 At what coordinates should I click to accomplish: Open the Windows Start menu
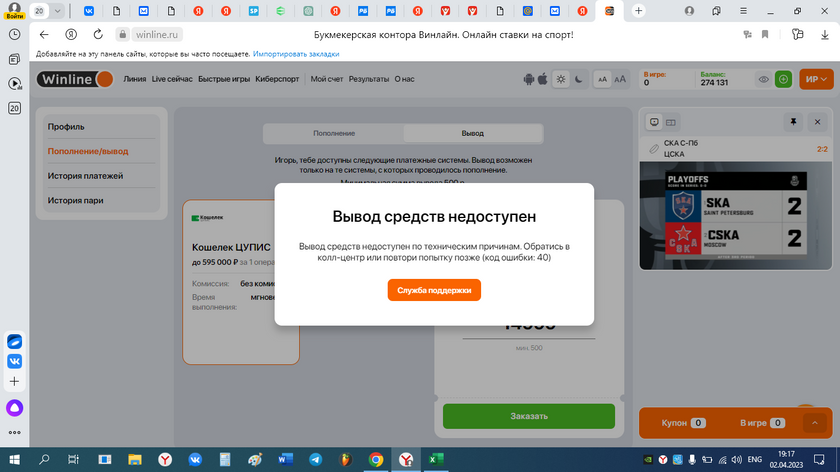coord(14,460)
